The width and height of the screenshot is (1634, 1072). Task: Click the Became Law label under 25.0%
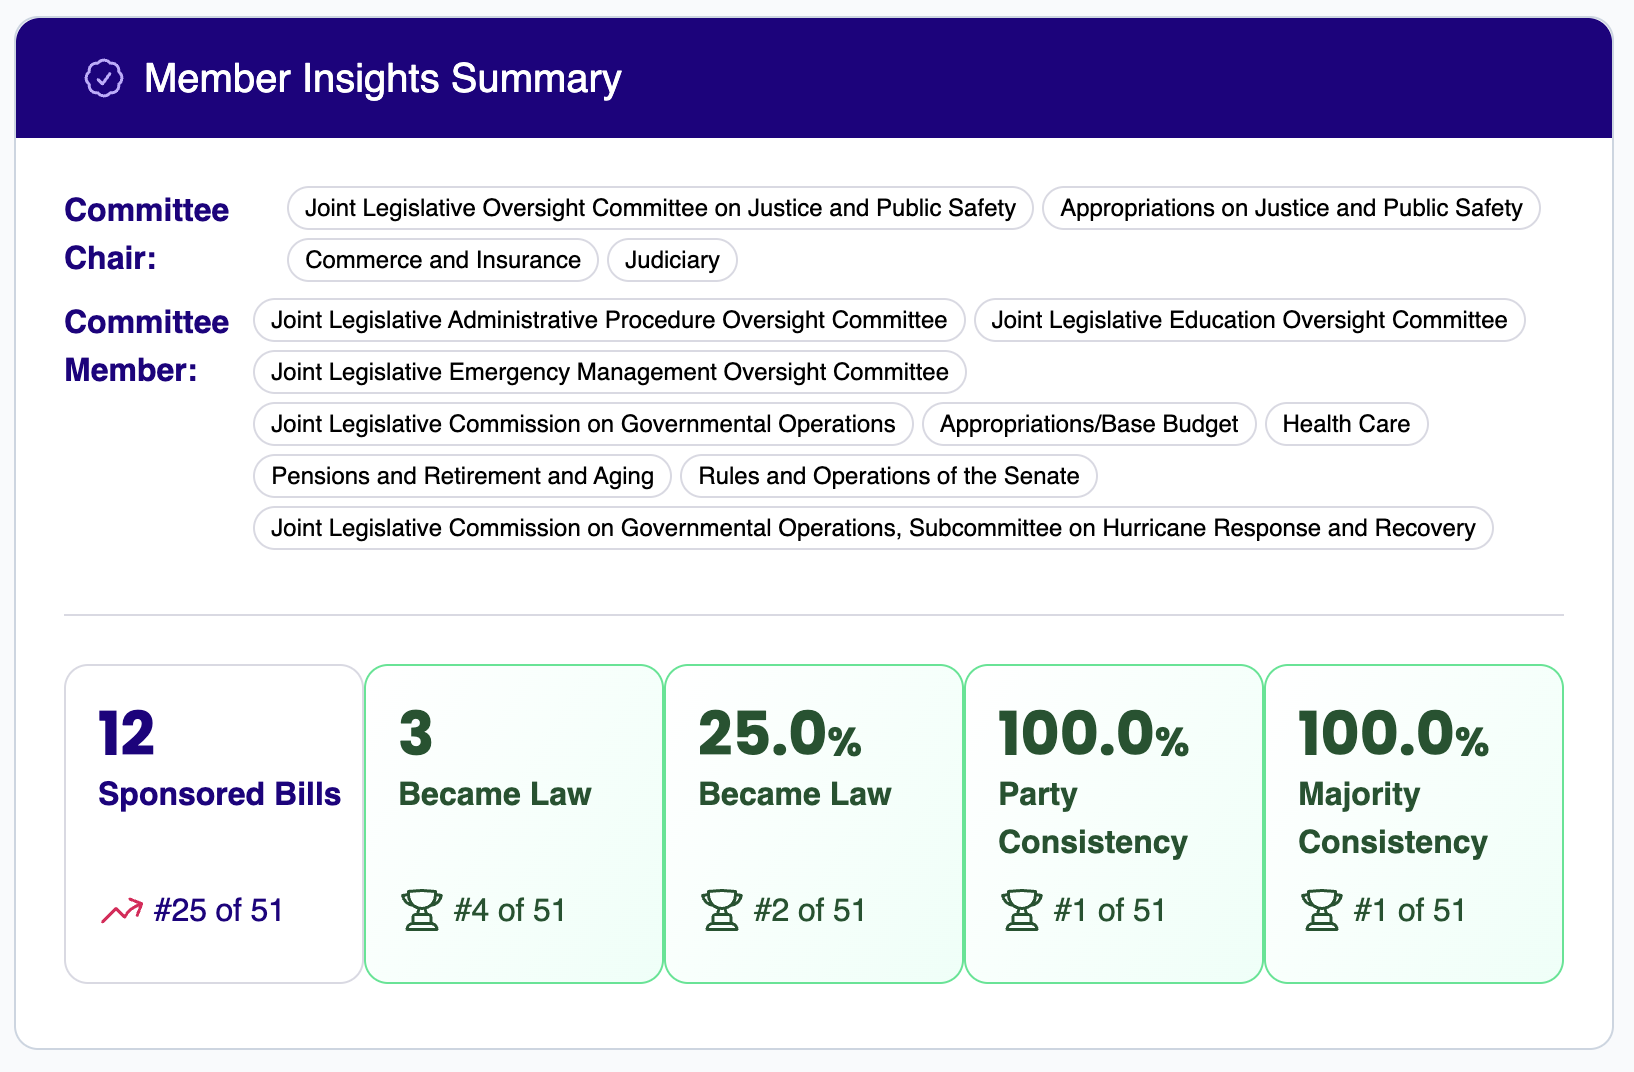coord(795,794)
